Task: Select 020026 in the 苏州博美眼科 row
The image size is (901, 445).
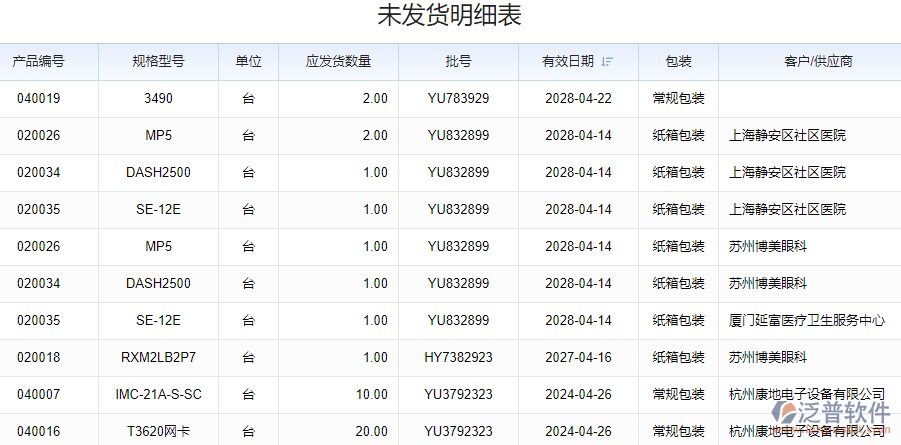Action: pos(38,247)
